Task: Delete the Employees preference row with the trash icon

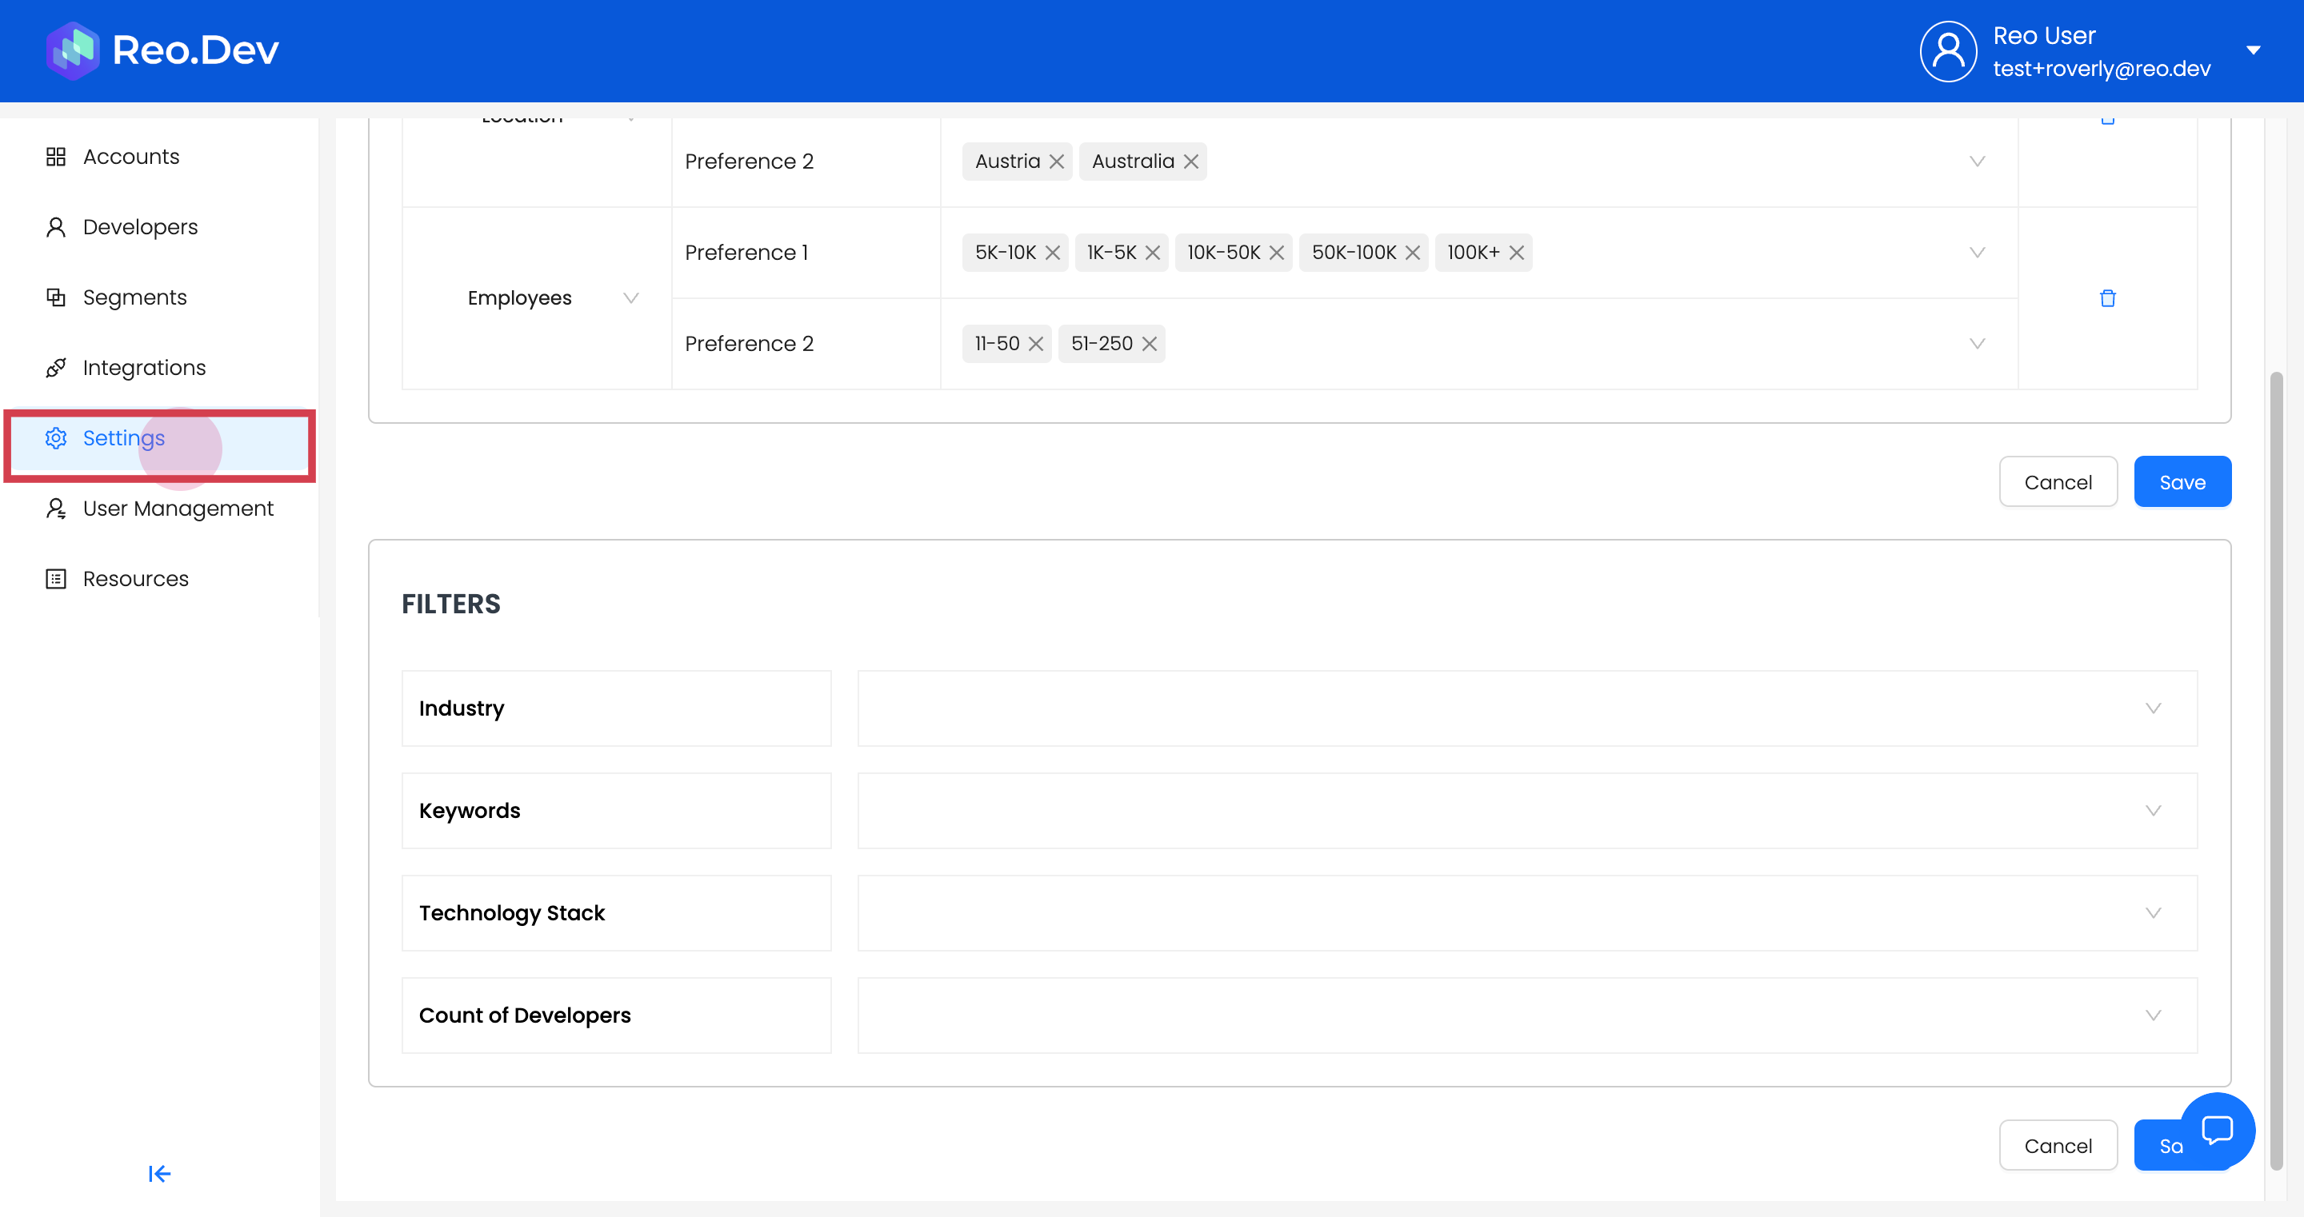Action: (x=2107, y=298)
